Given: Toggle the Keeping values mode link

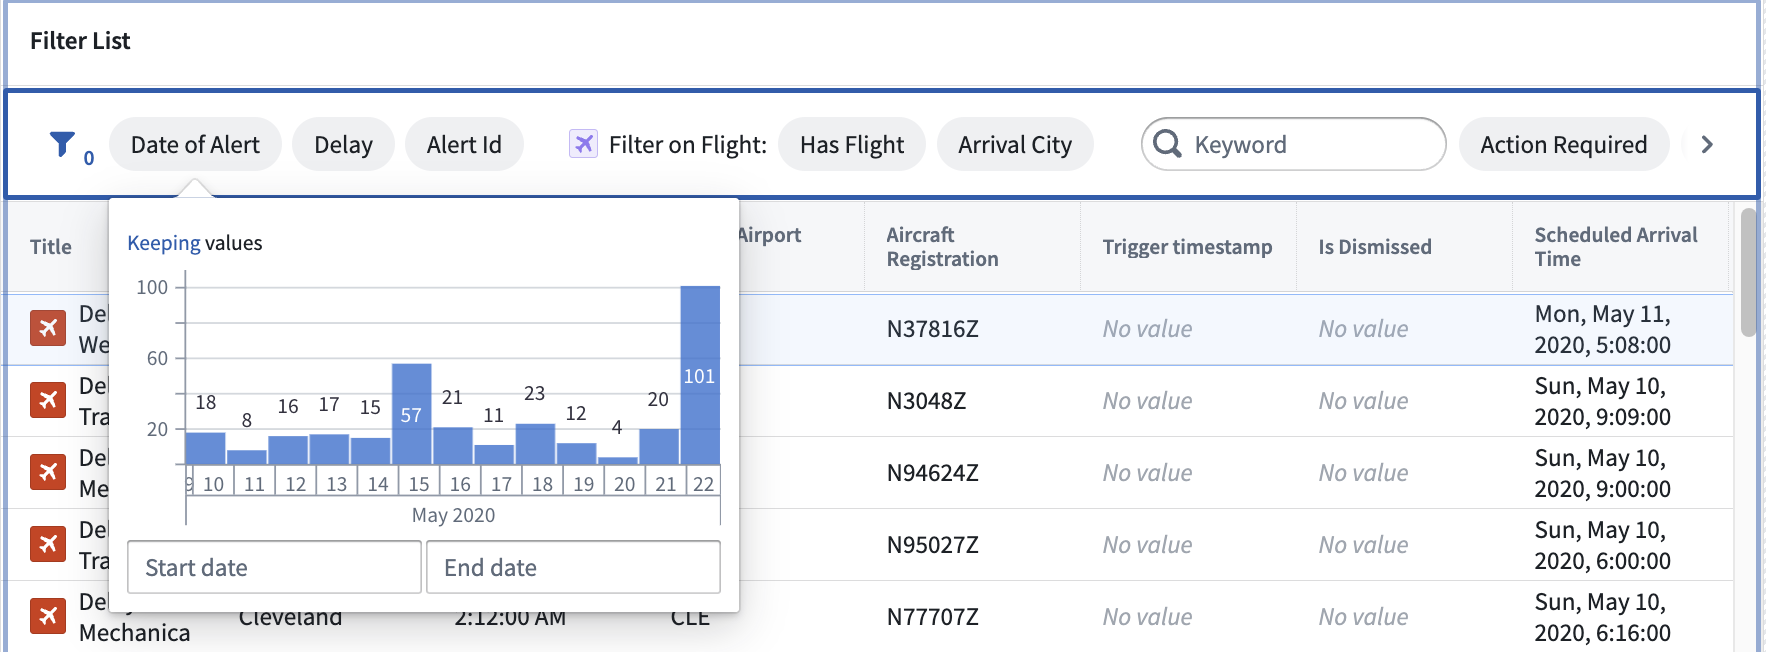Looking at the screenshot, I should [164, 243].
